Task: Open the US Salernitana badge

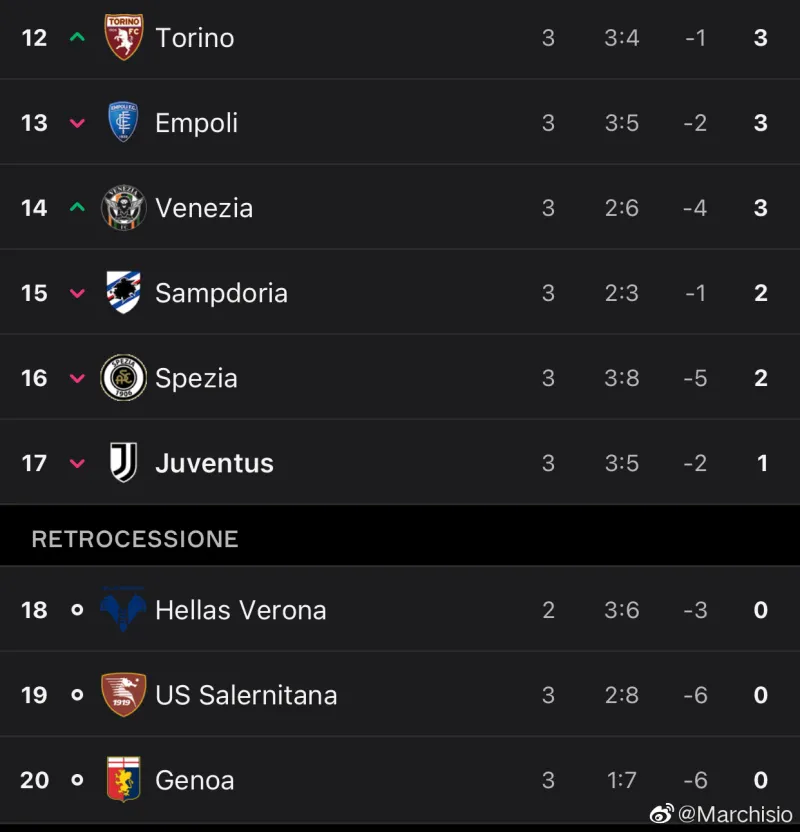Action: (124, 695)
